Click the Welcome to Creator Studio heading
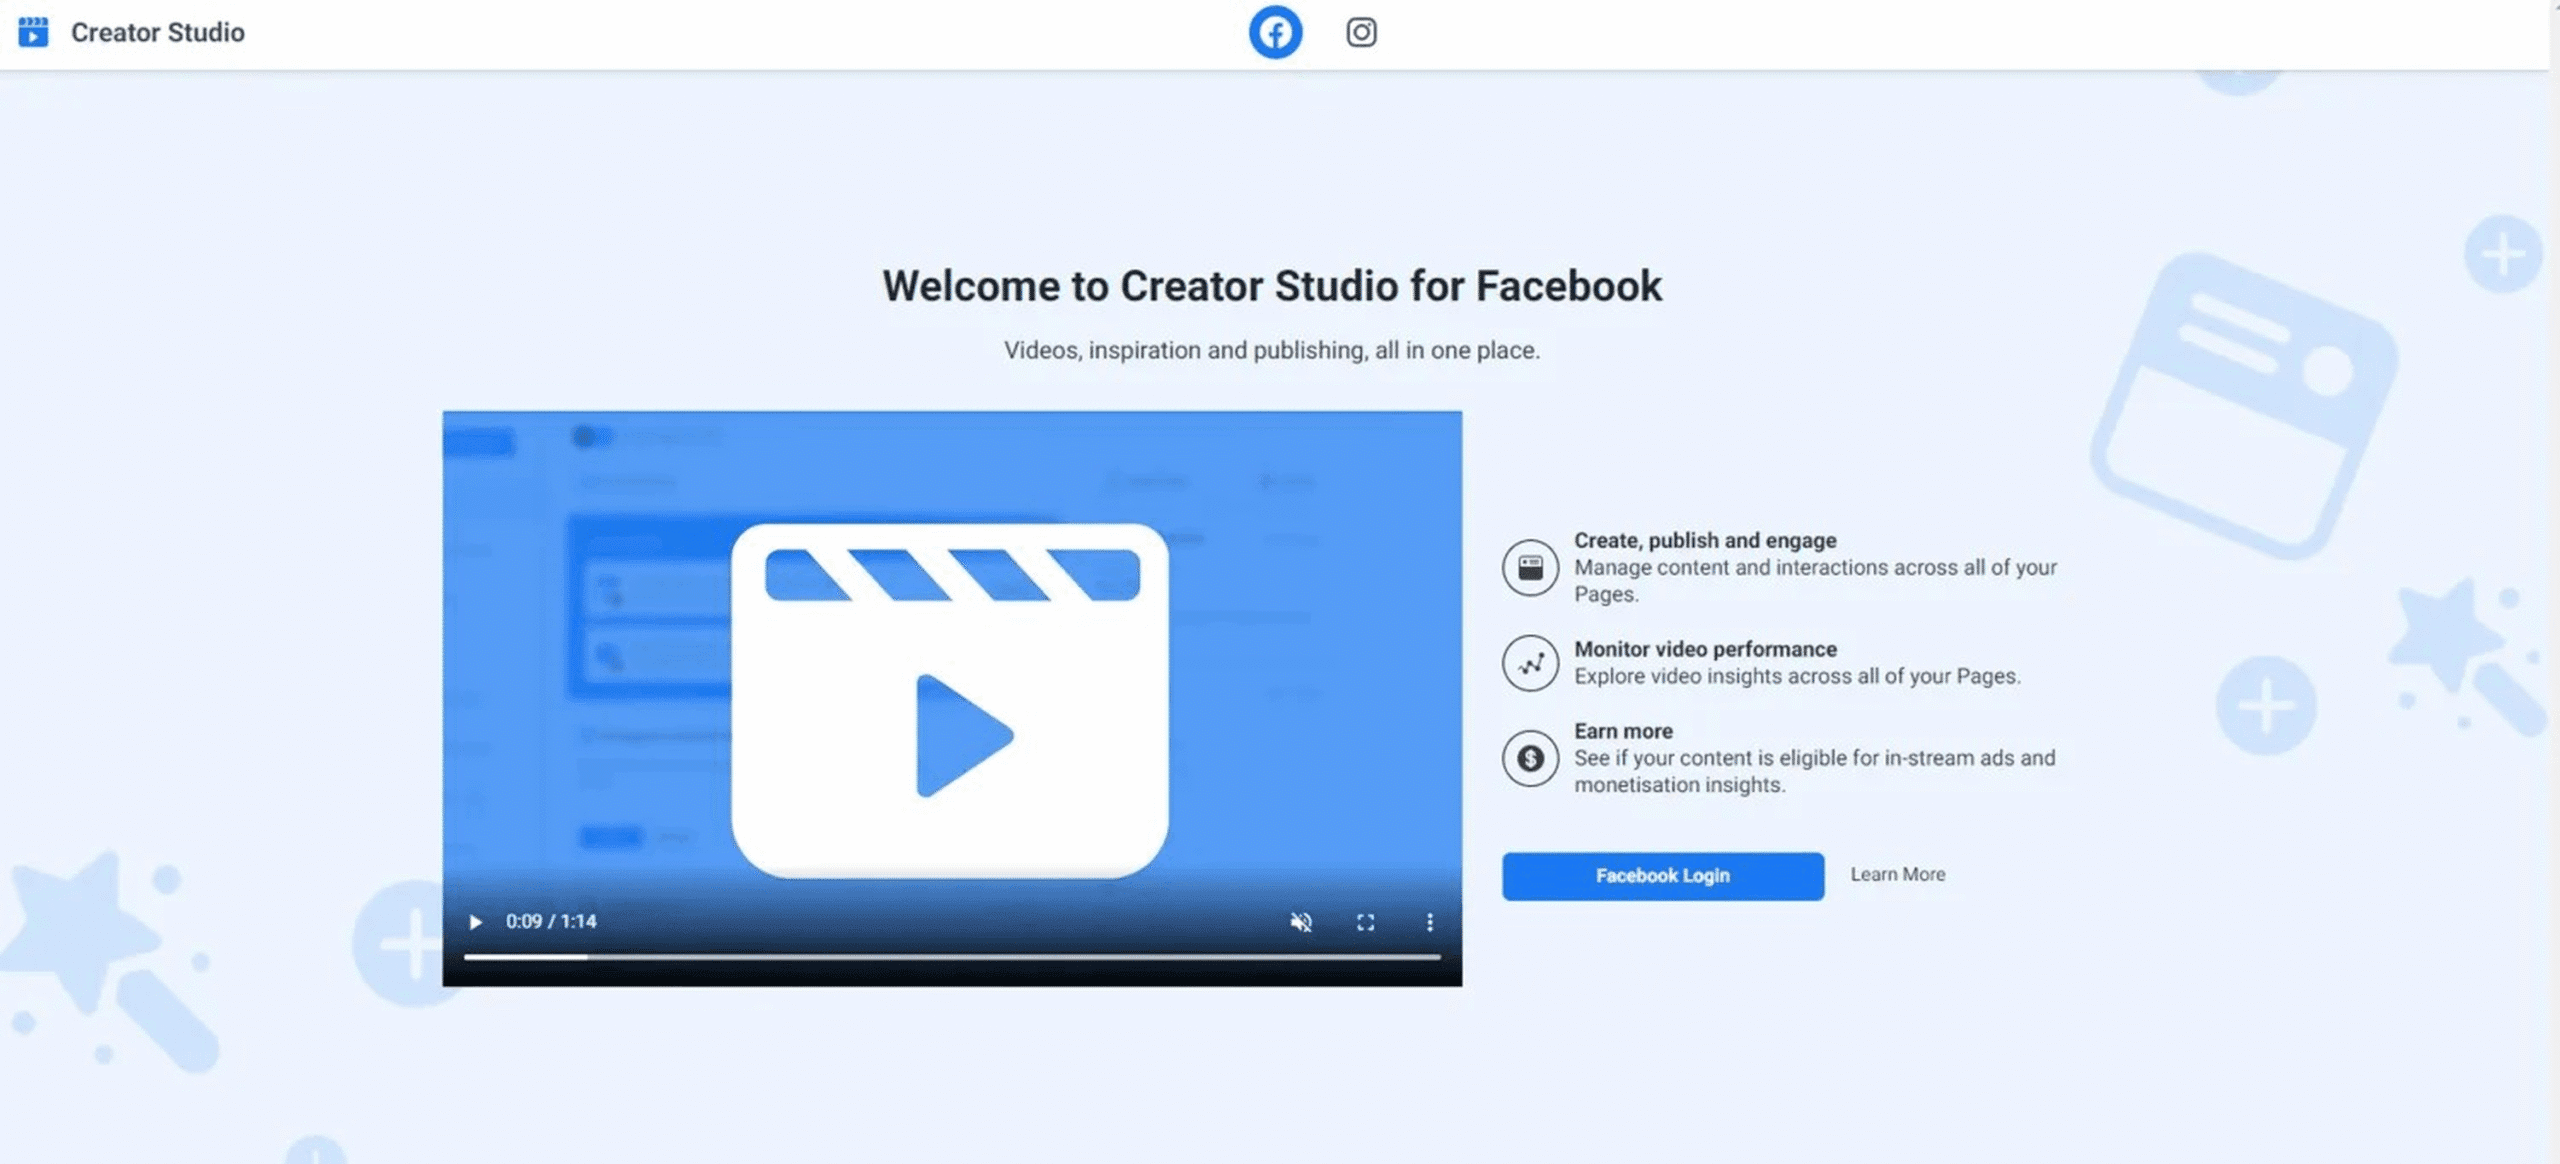The height and width of the screenshot is (1164, 2560). coord(1271,286)
